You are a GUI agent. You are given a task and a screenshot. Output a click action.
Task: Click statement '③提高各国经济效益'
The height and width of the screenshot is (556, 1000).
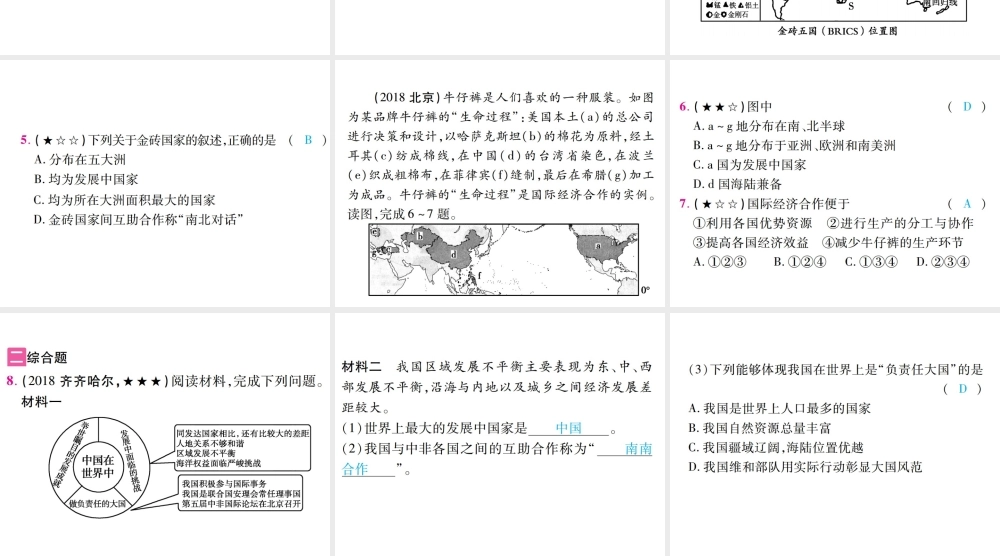tap(751, 243)
